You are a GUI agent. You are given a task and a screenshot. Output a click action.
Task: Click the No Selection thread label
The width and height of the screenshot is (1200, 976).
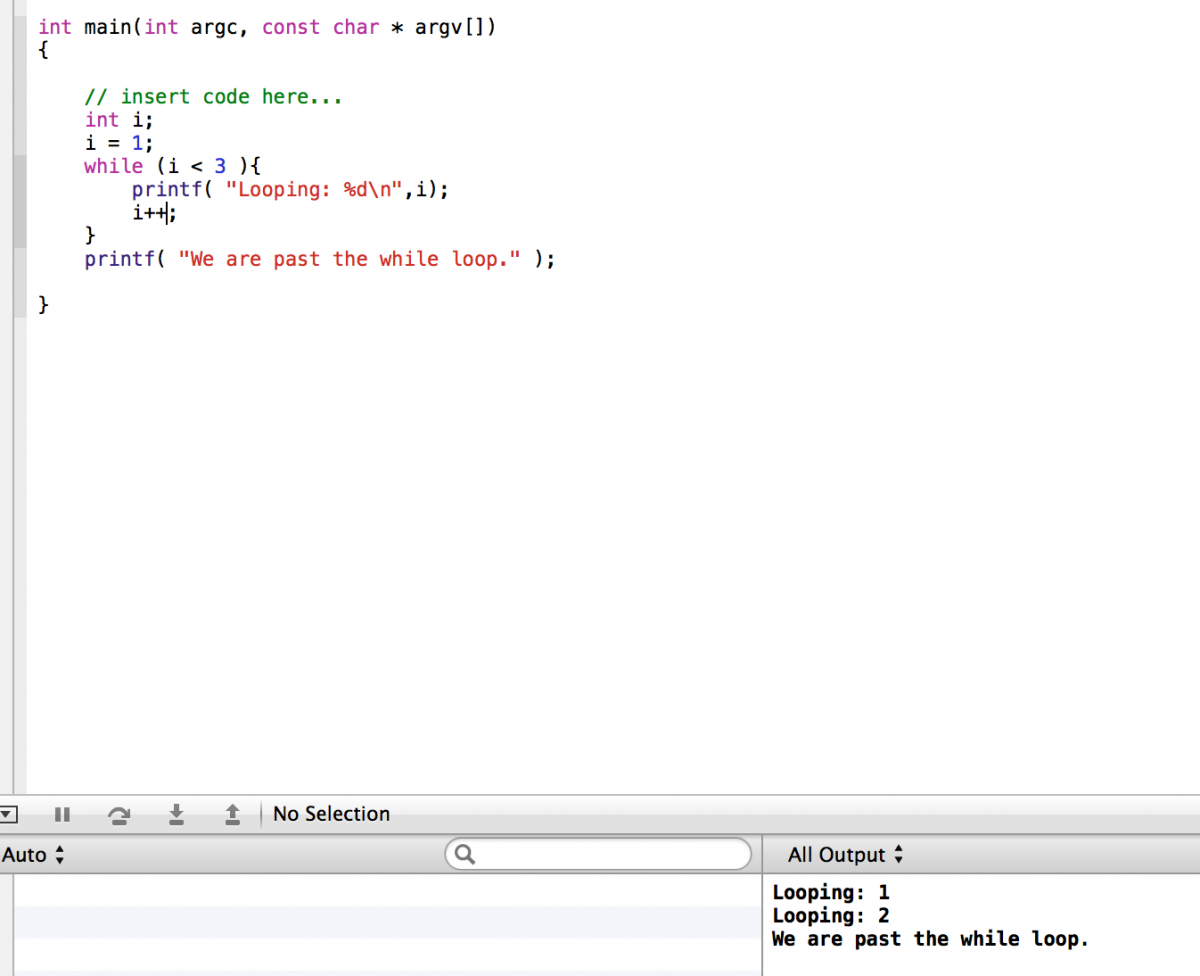coord(331,815)
